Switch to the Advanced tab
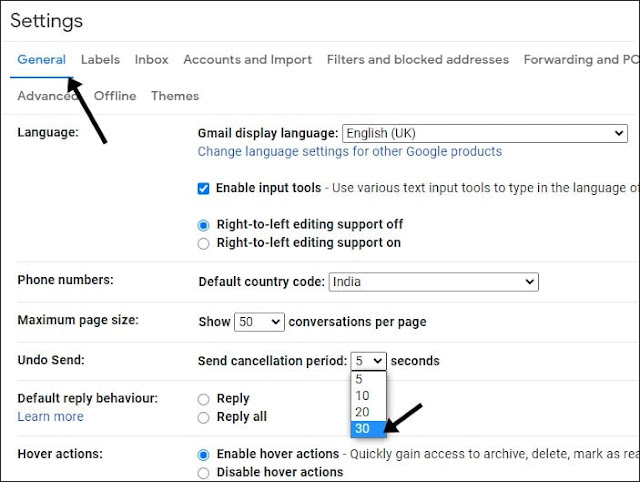The image size is (640, 482). [x=47, y=96]
